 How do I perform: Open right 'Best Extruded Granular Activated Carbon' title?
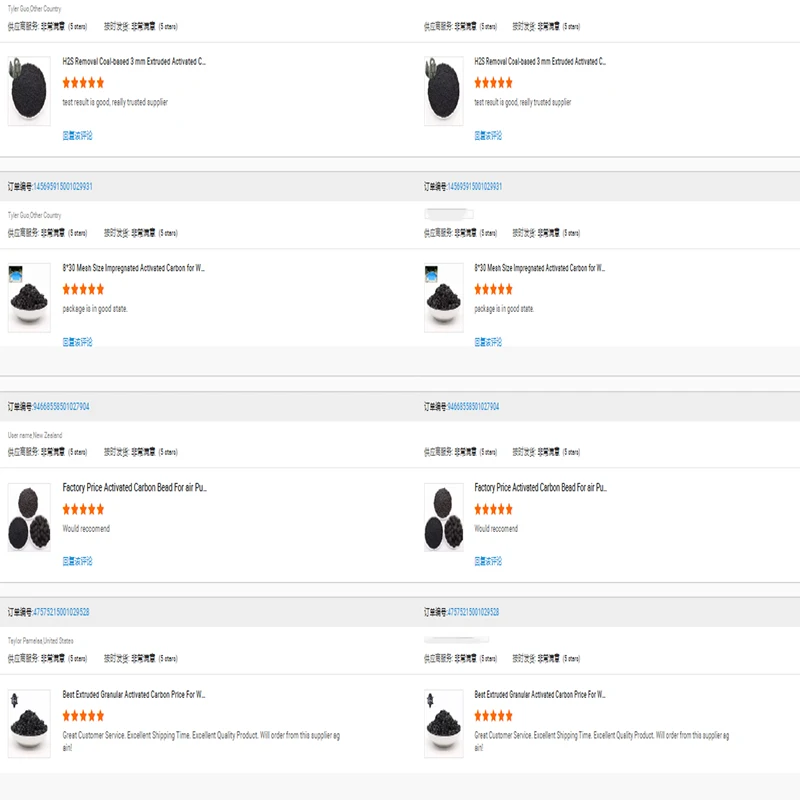[540, 694]
